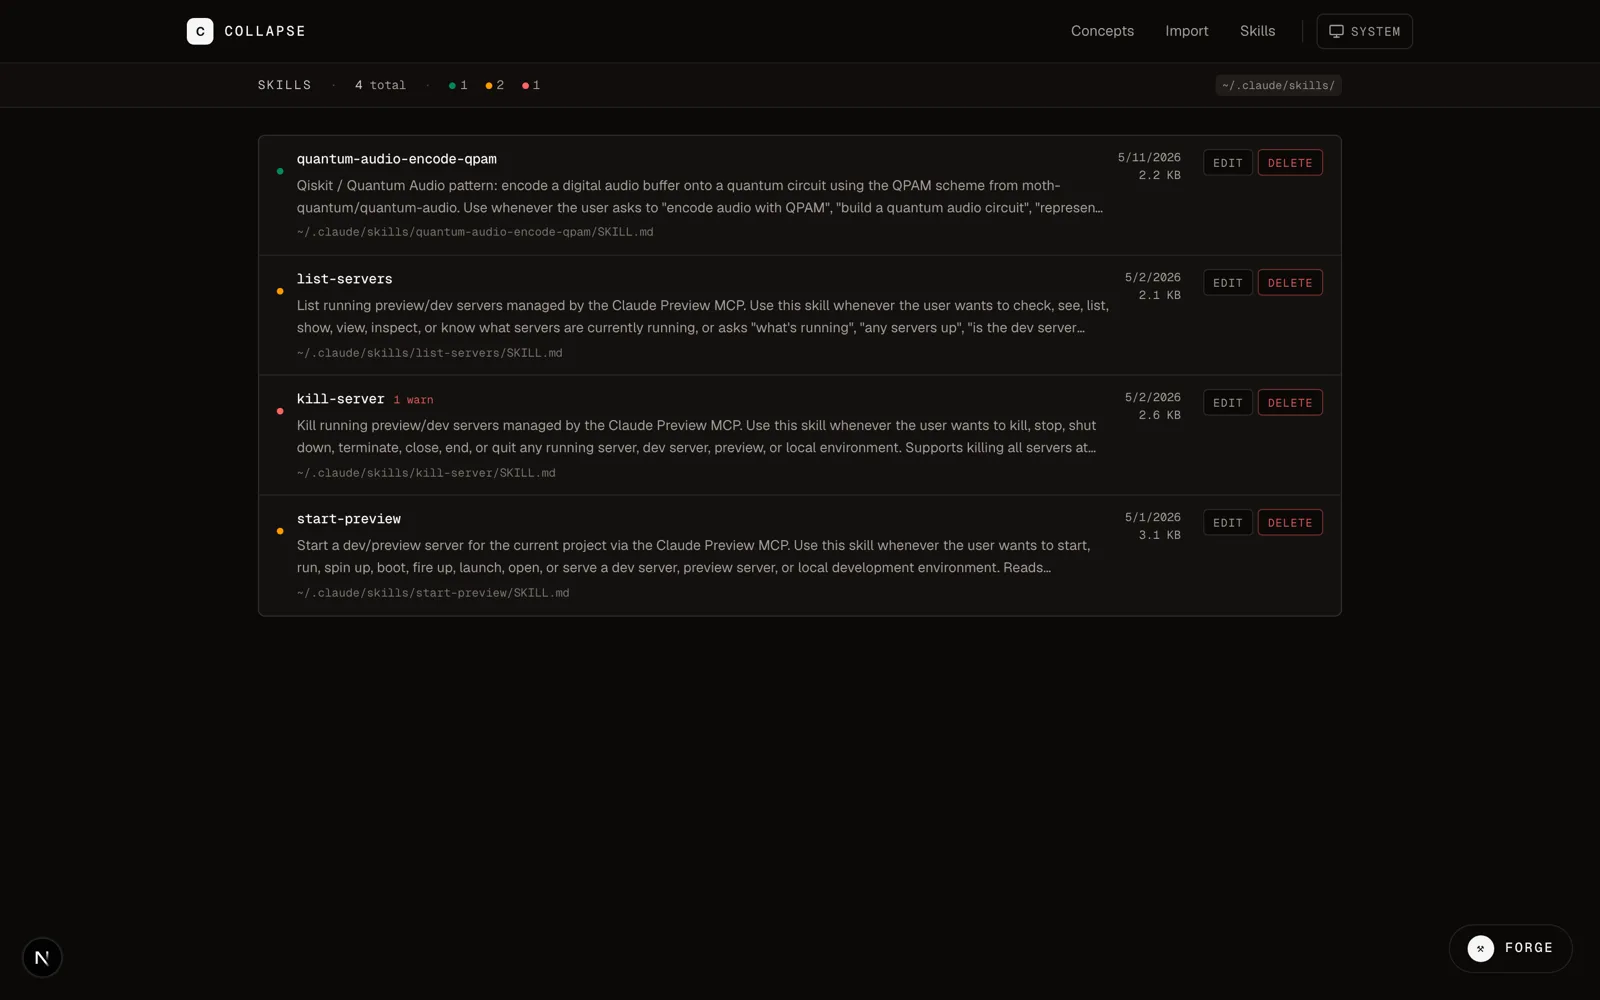Open the quantum-audio-encode-qpam skill title
1600x1000 pixels.
click(396, 159)
